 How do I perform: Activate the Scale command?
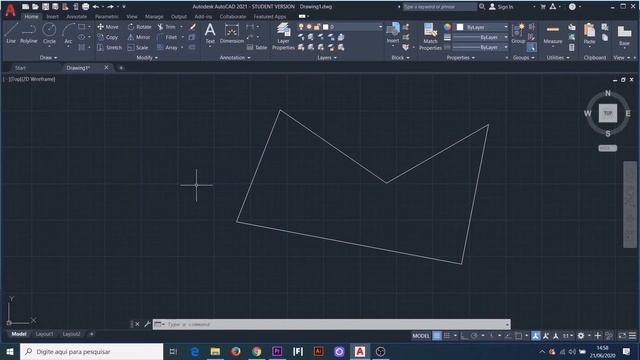click(x=138, y=47)
